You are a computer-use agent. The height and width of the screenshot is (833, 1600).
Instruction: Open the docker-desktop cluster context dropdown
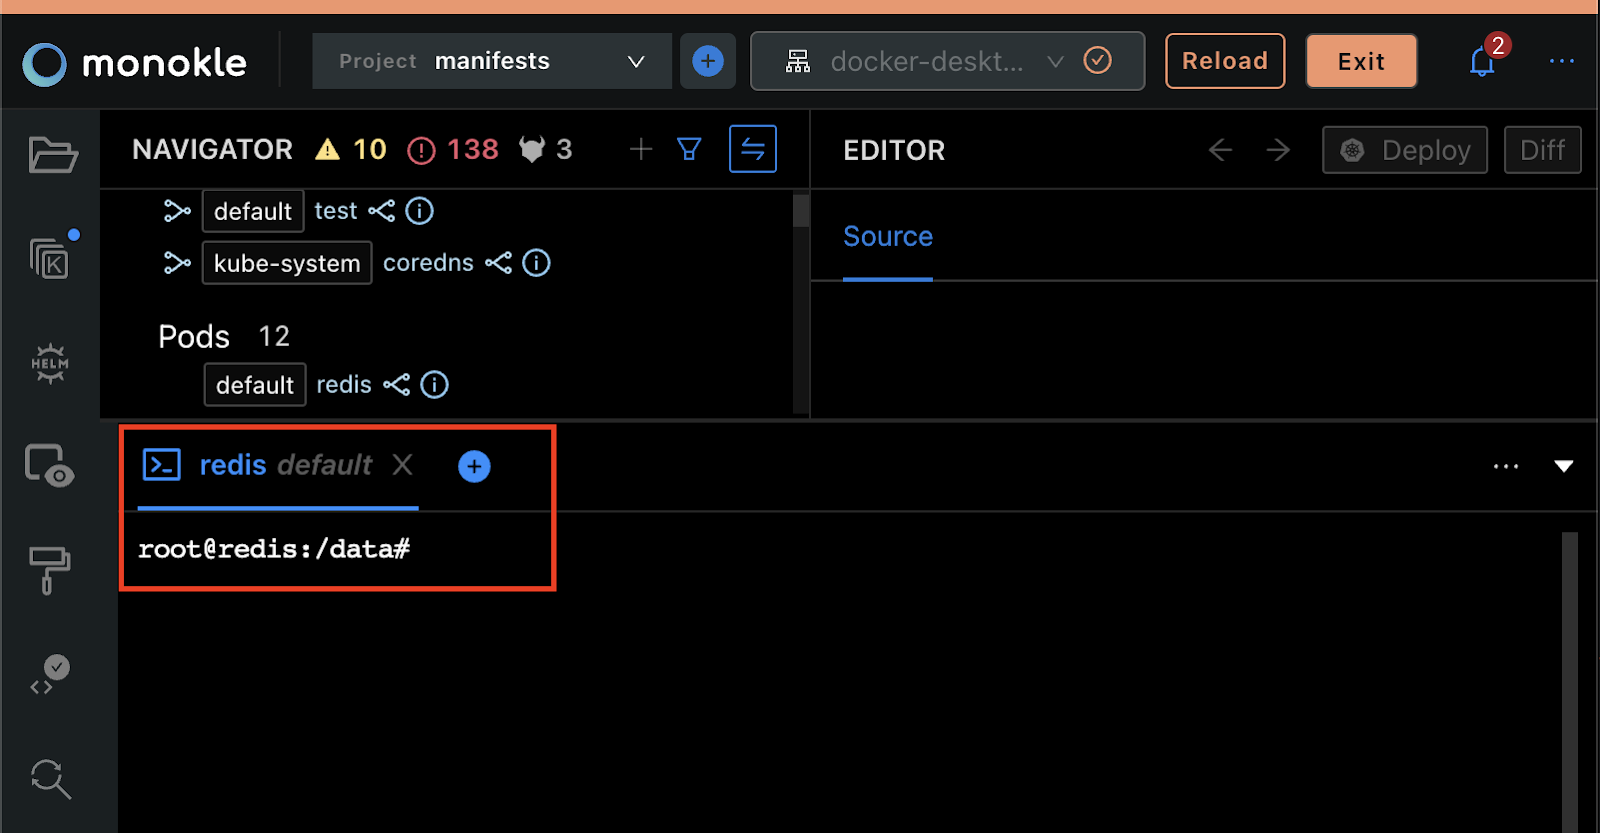[947, 61]
